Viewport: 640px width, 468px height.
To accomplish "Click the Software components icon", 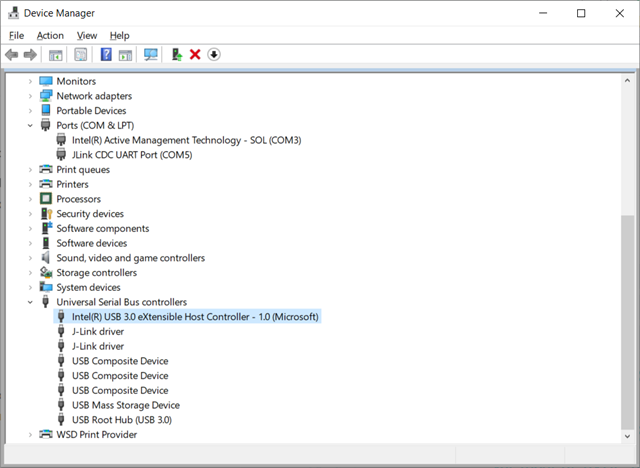I will (x=47, y=228).
